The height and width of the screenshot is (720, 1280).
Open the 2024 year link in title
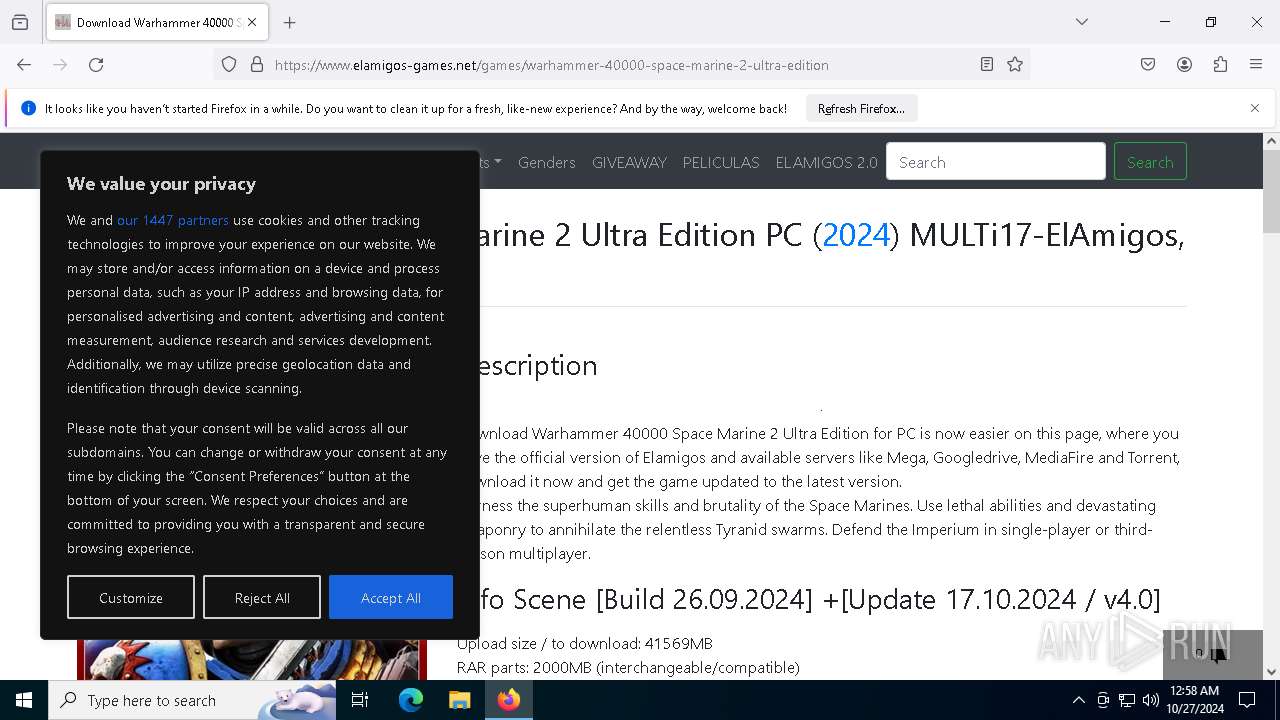coord(856,235)
